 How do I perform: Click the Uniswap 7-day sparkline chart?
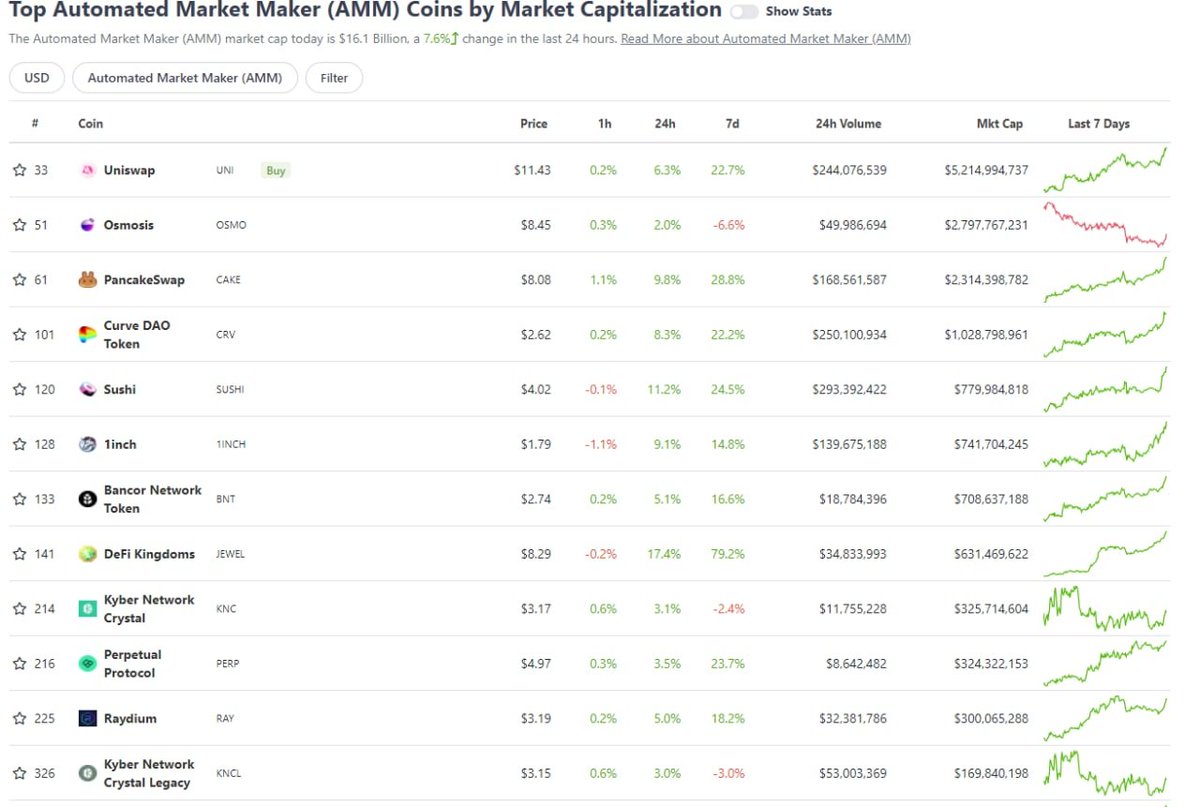[1105, 170]
